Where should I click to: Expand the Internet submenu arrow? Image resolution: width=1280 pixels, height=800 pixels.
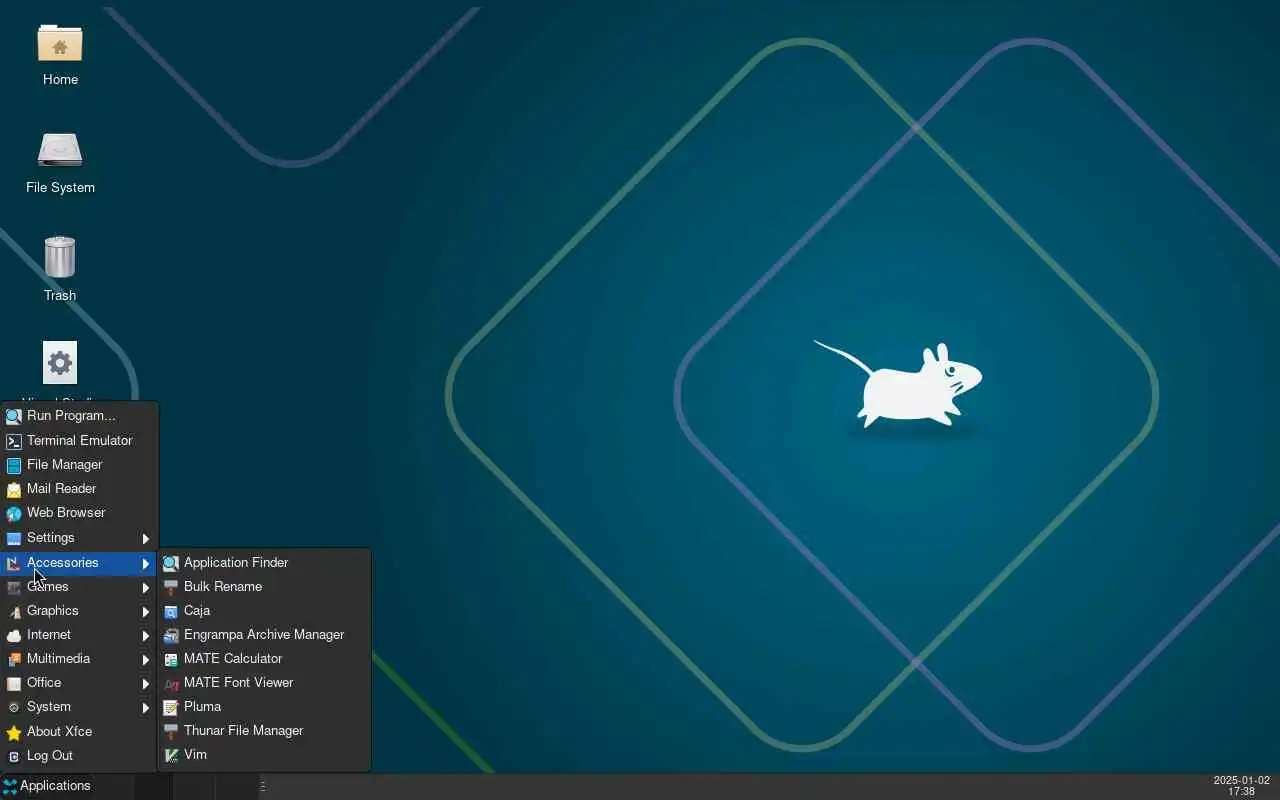click(x=146, y=635)
